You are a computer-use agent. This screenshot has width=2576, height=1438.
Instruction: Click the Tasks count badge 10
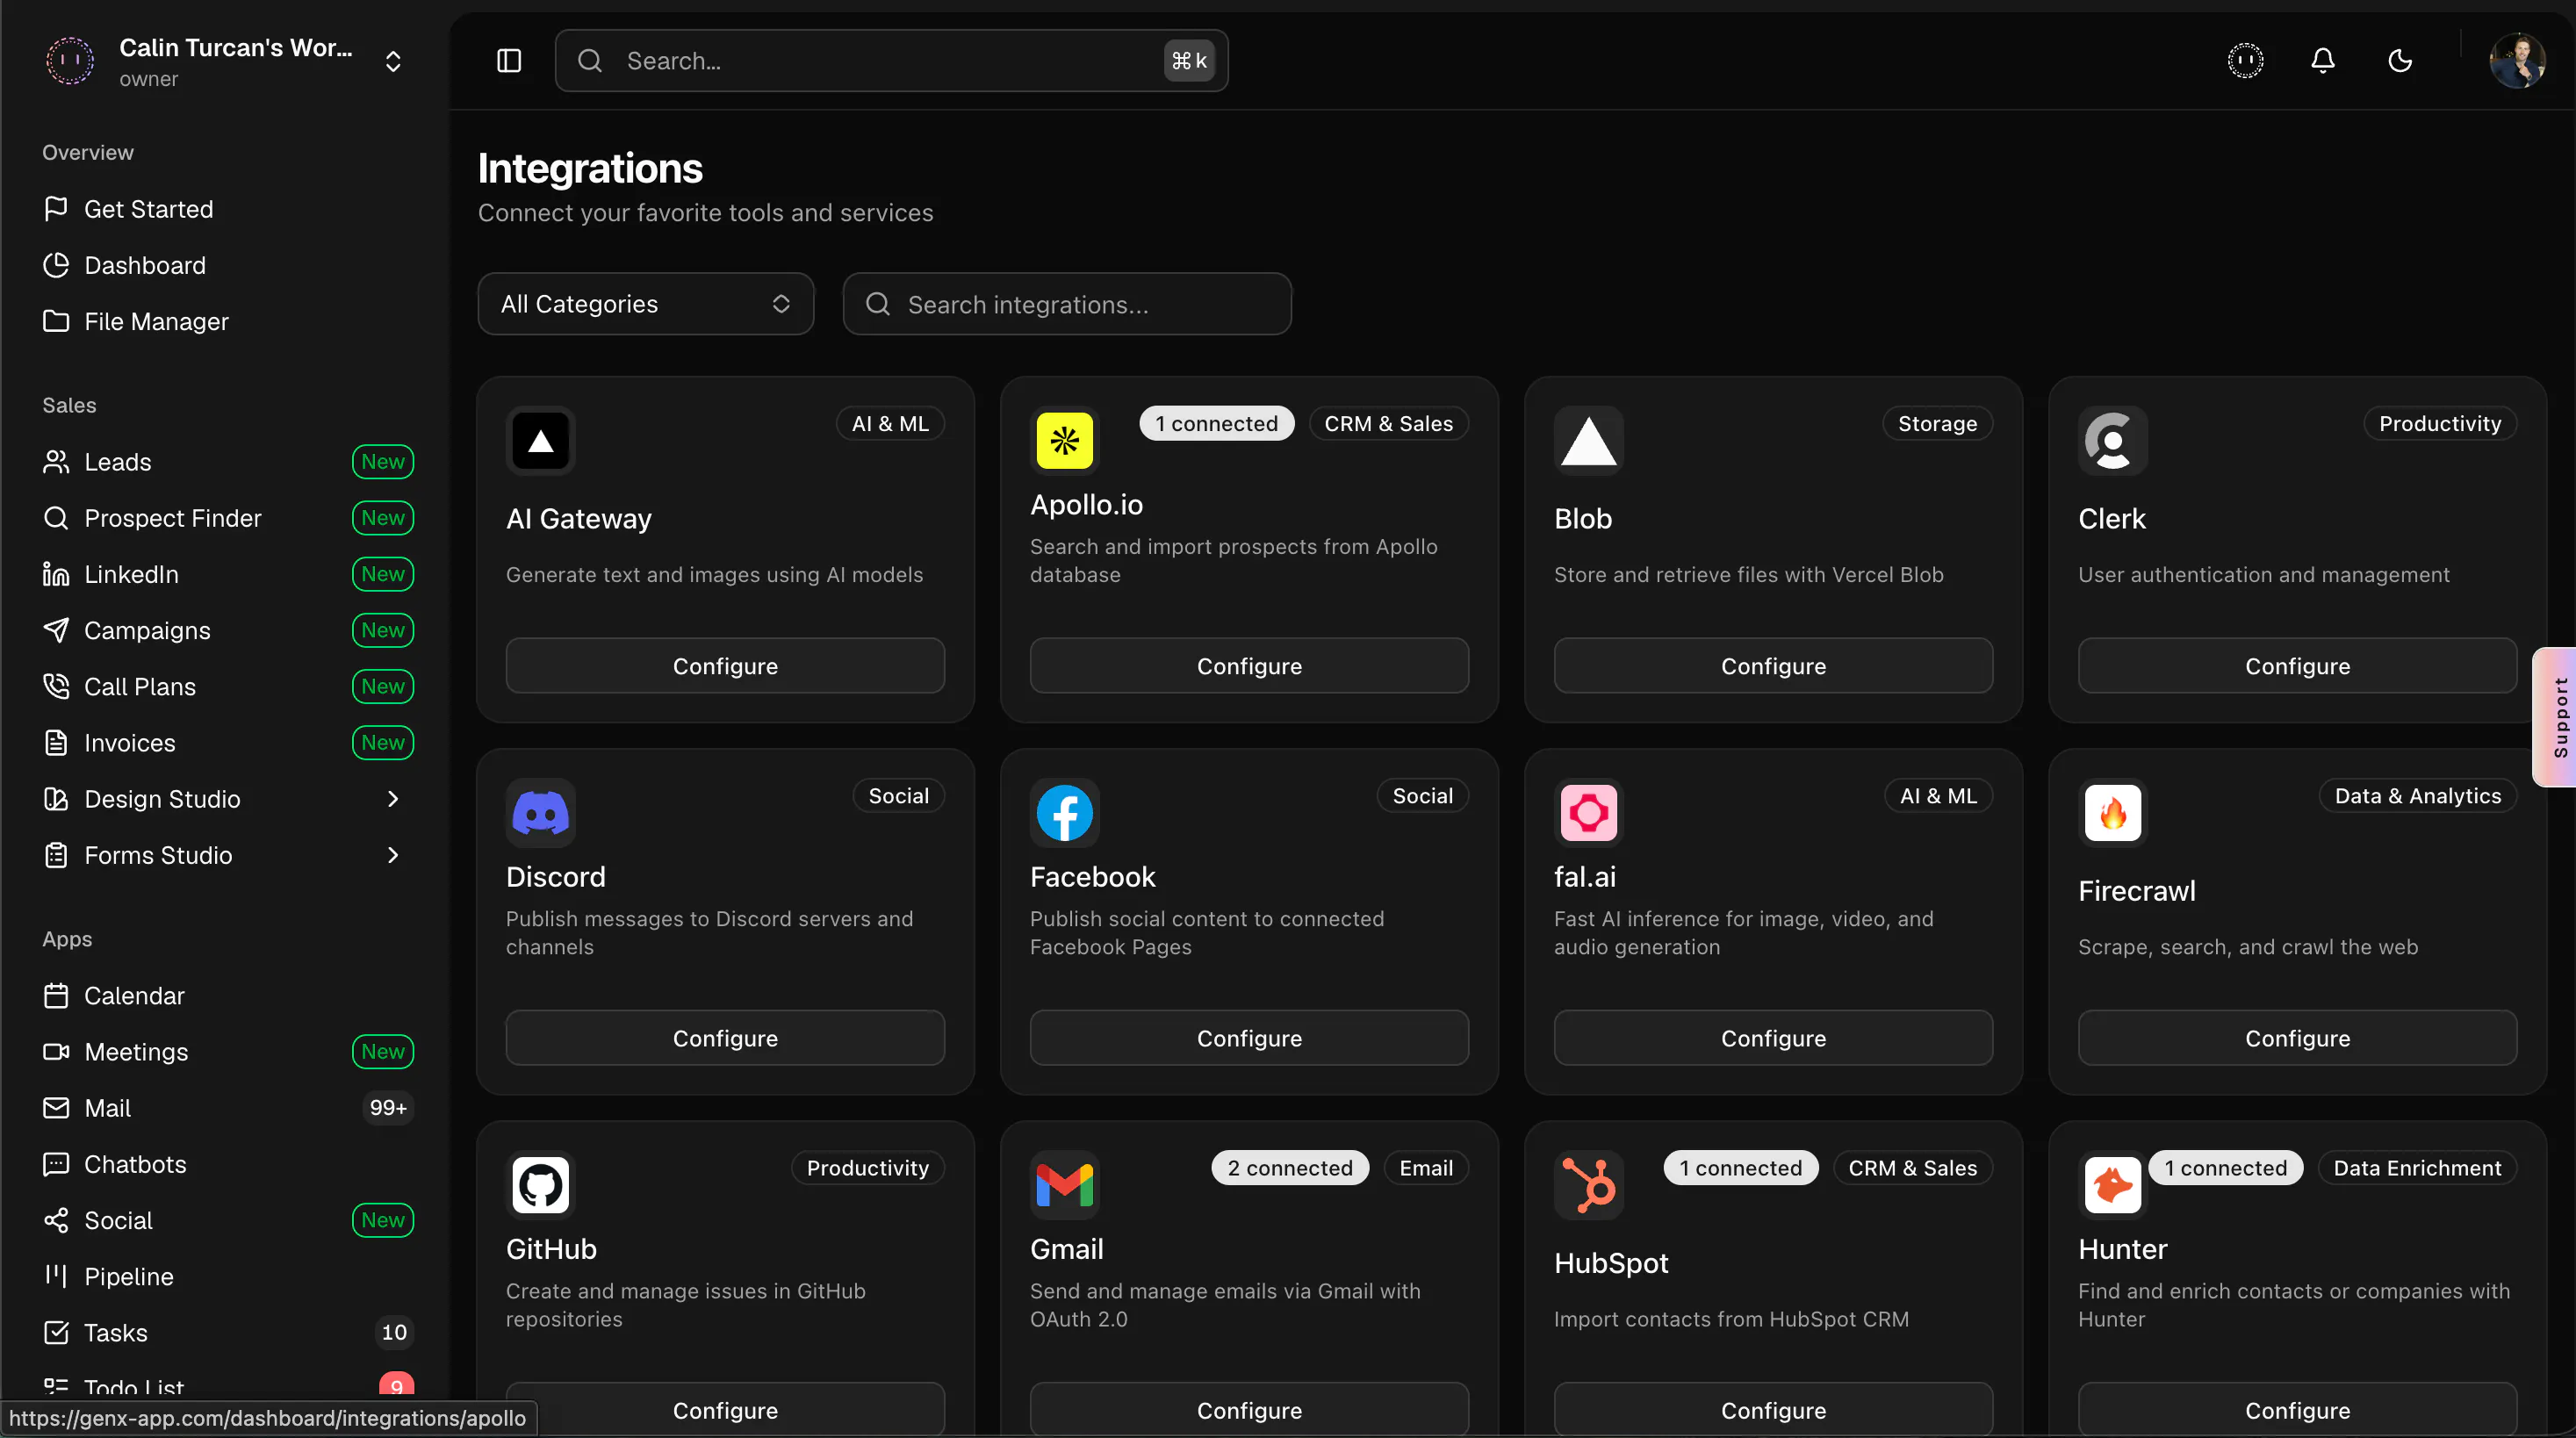tap(394, 1332)
